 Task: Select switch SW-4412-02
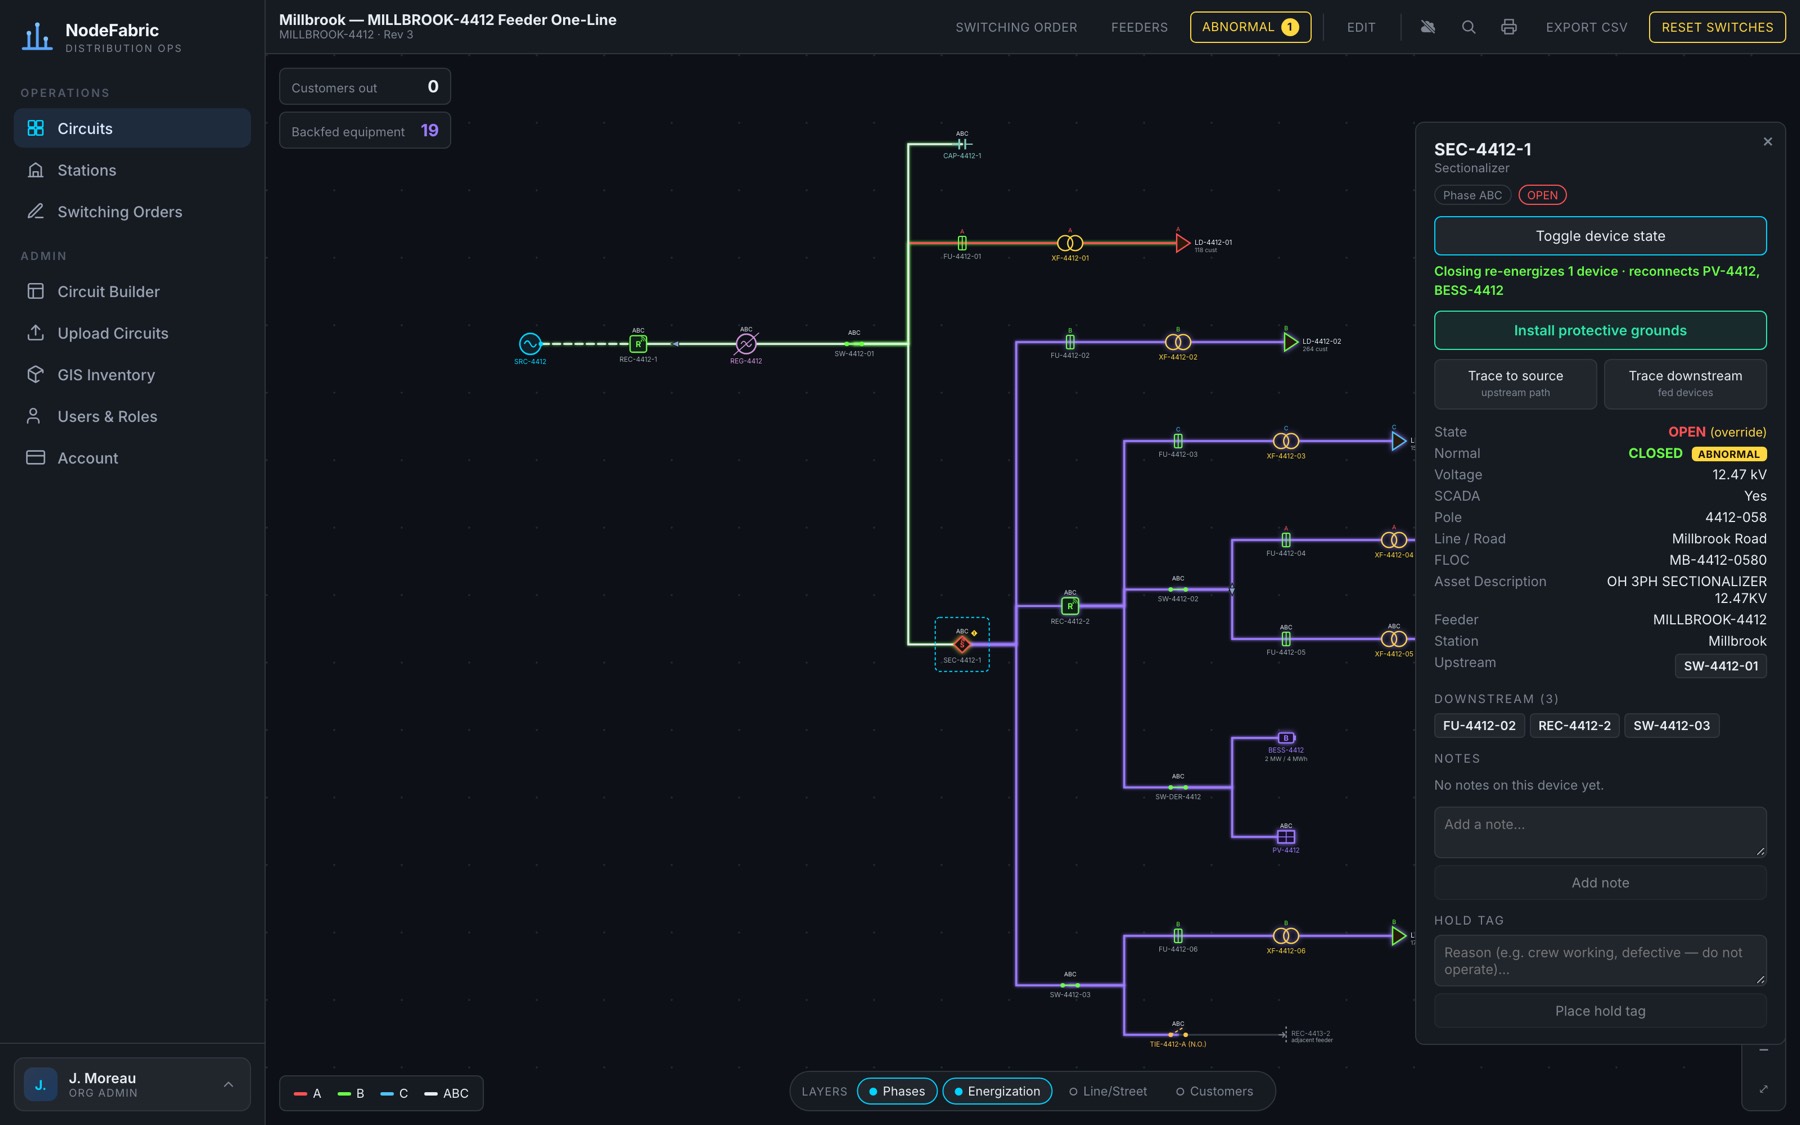click(x=1178, y=589)
